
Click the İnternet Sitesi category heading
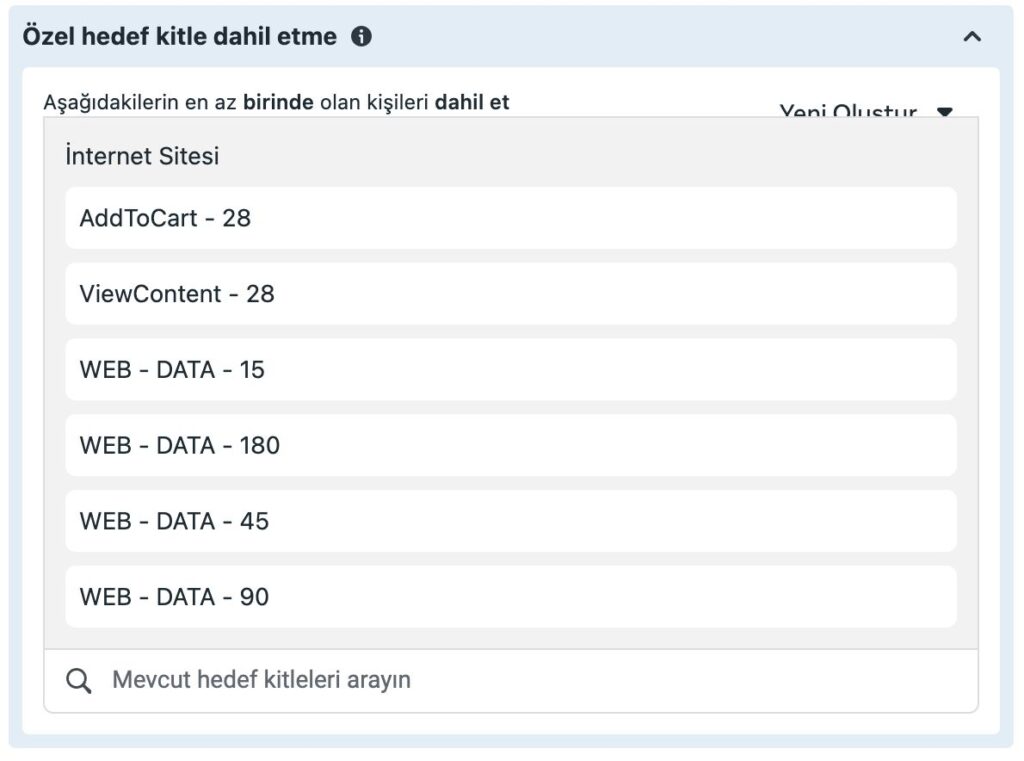coord(142,156)
